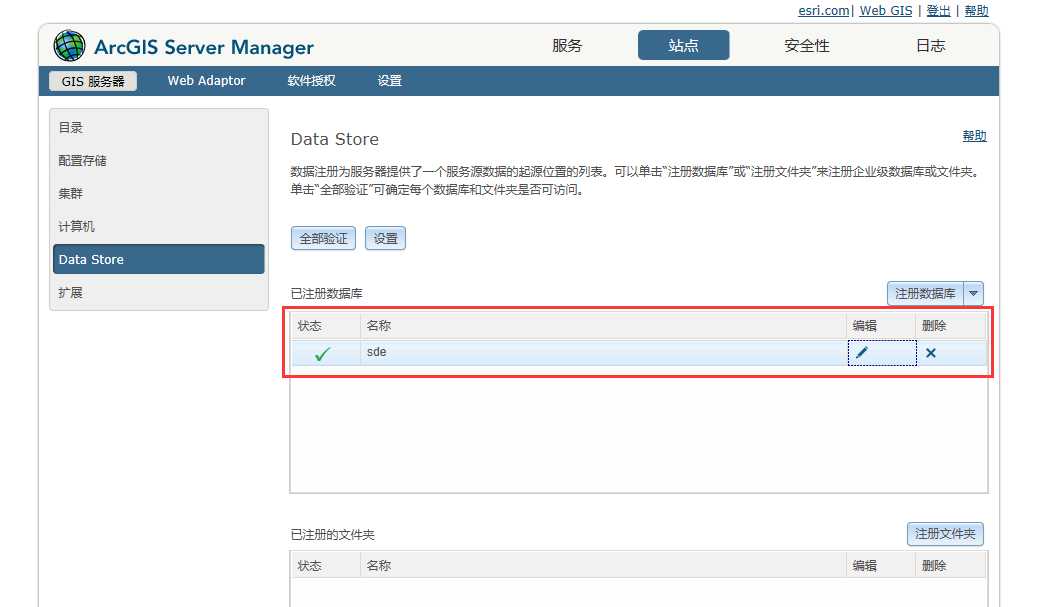
Task: Switch to the 日志 tab
Action: (x=931, y=46)
